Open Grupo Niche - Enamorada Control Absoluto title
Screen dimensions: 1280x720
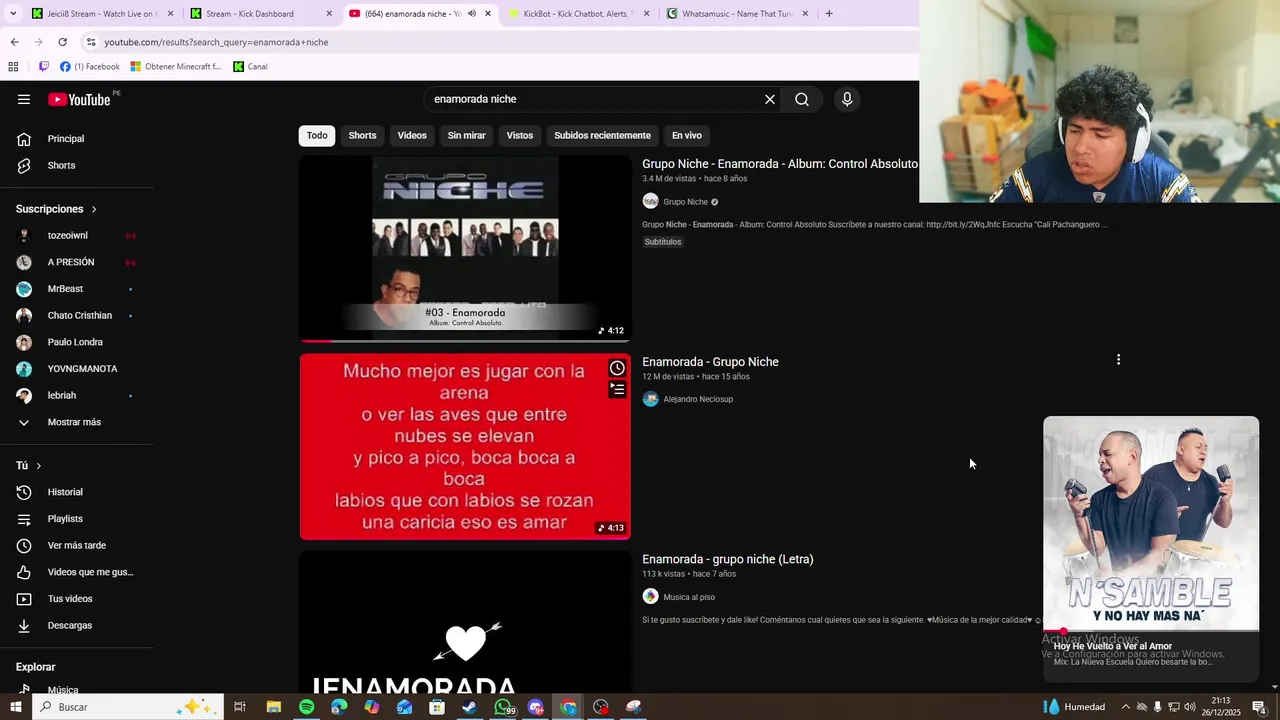(x=780, y=164)
